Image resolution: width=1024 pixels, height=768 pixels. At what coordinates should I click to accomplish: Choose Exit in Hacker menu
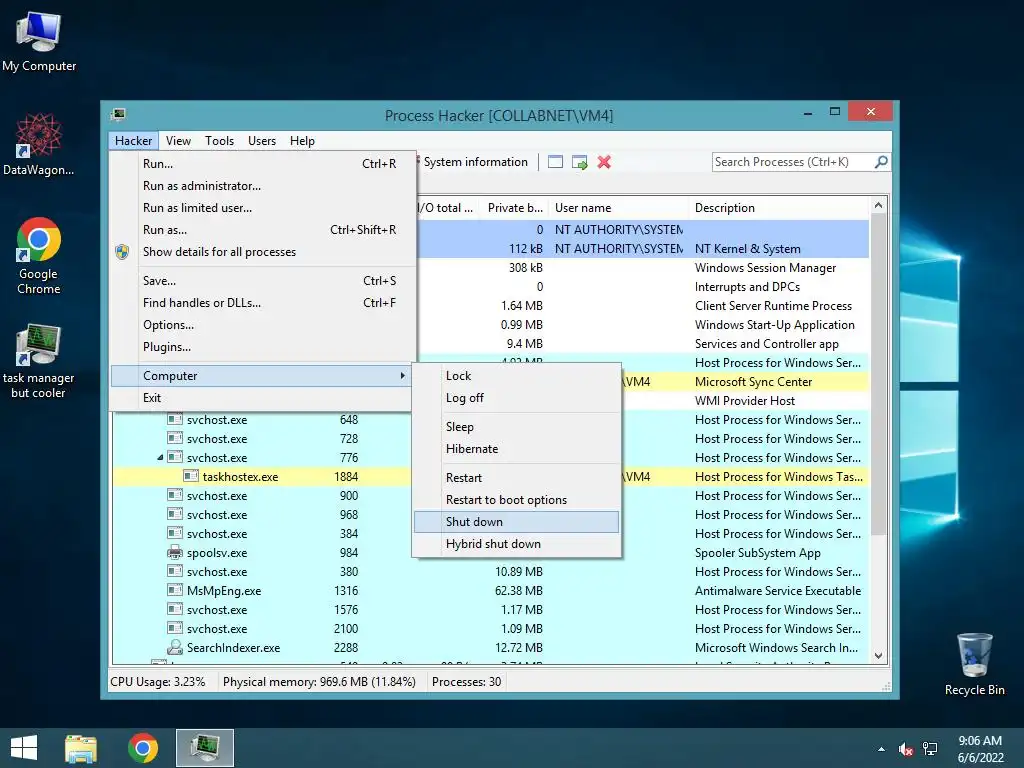coord(261,398)
